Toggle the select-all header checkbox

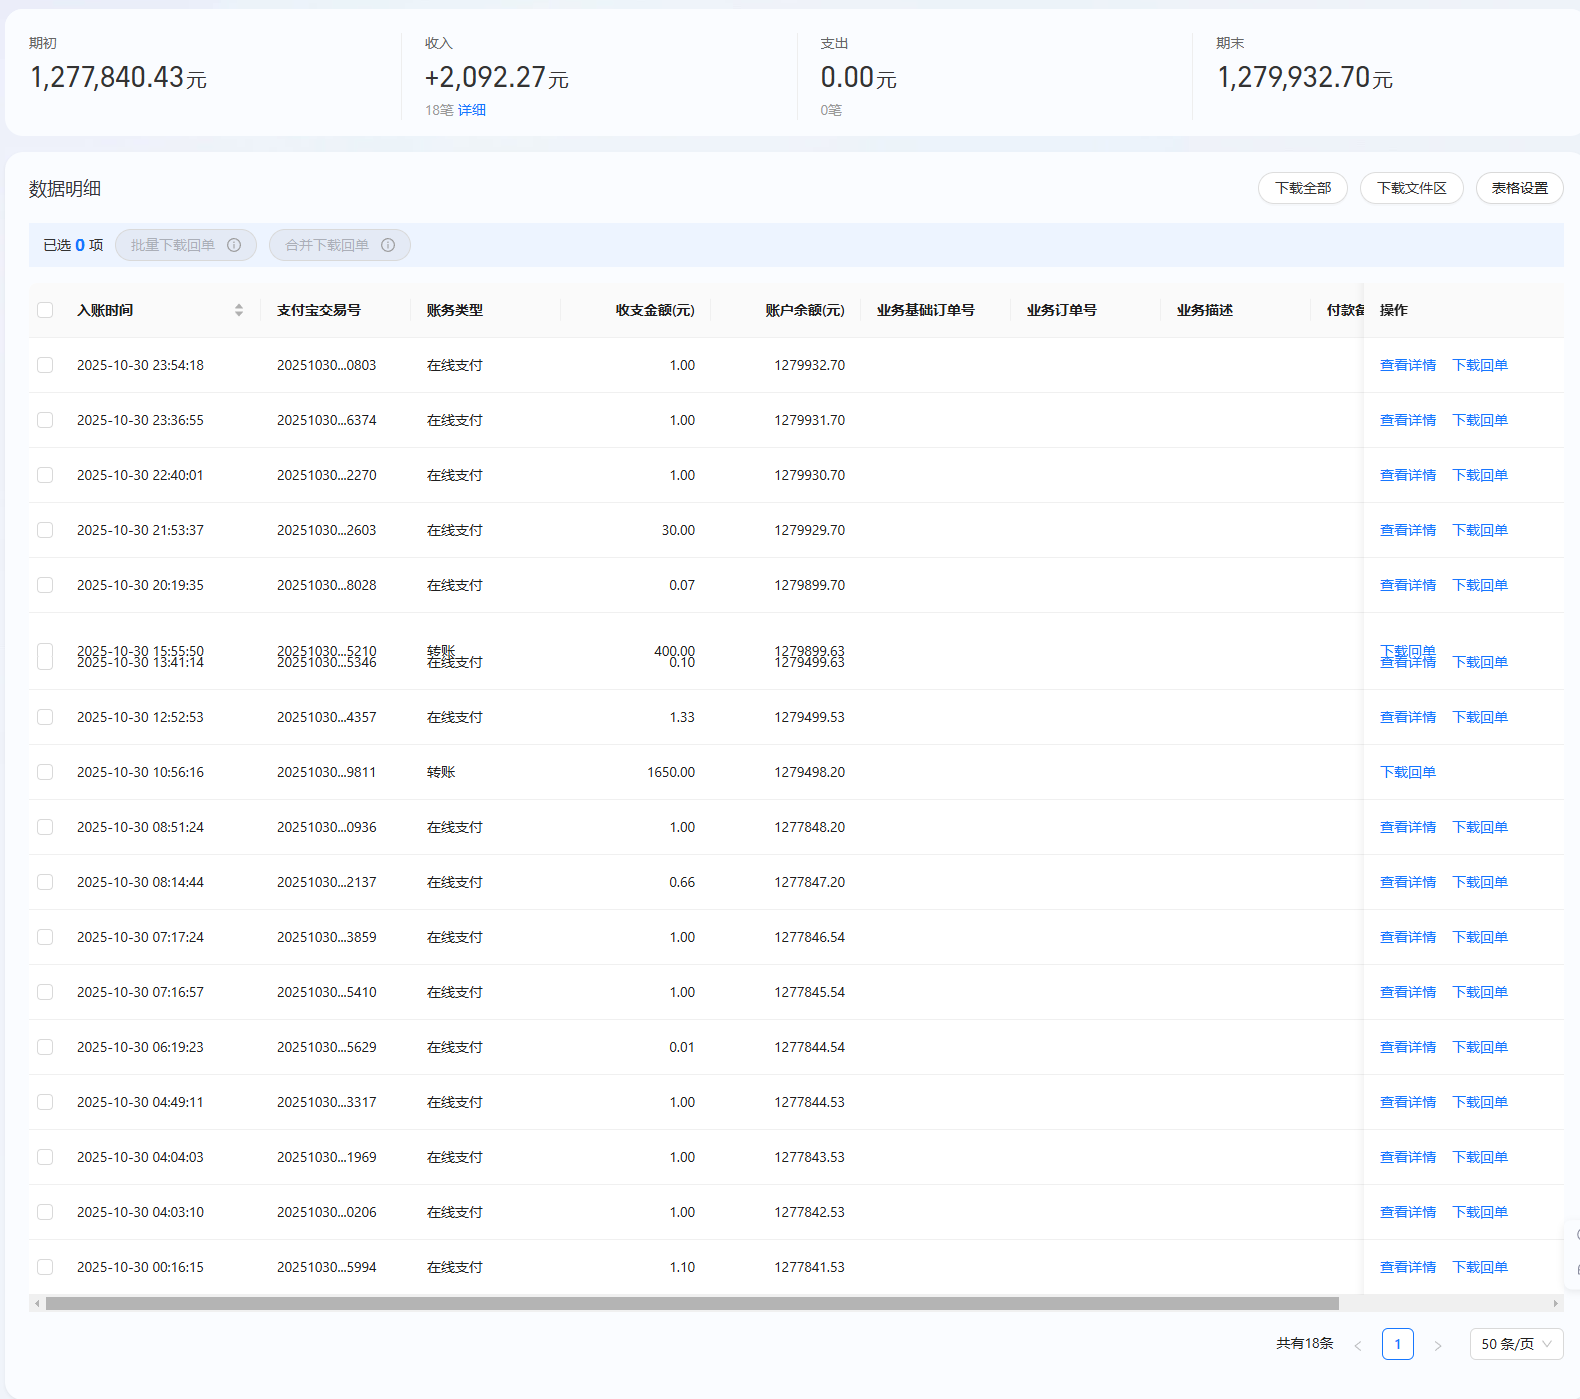[45, 310]
